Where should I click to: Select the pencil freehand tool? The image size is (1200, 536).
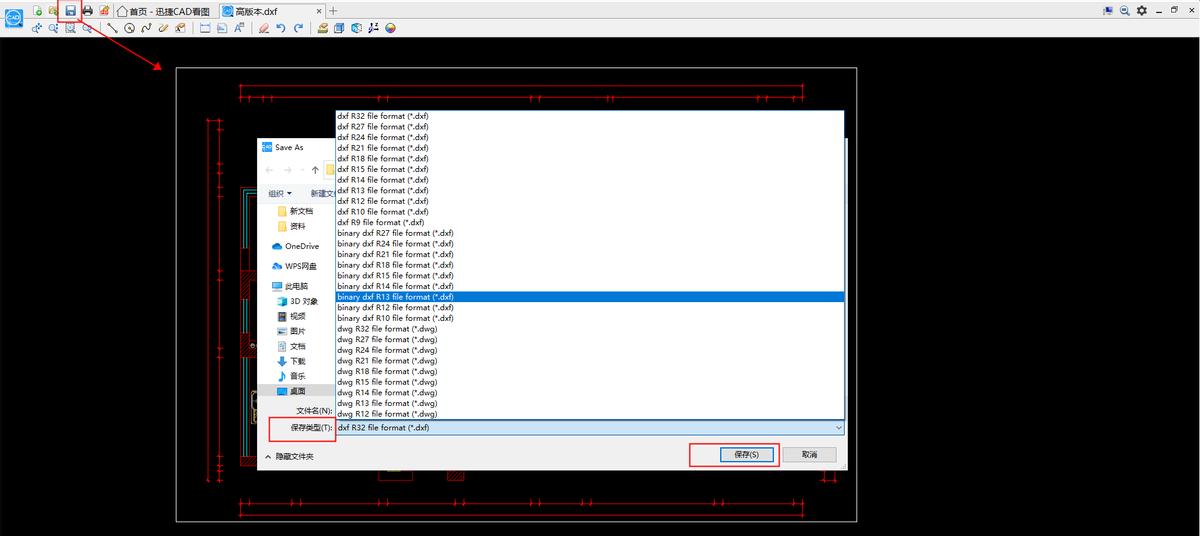pyautogui.click(x=163, y=28)
